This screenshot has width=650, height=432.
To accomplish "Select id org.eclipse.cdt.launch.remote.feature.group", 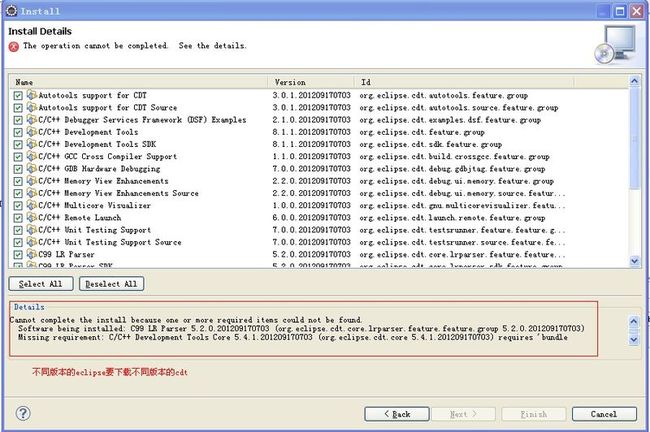I will click(x=452, y=218).
